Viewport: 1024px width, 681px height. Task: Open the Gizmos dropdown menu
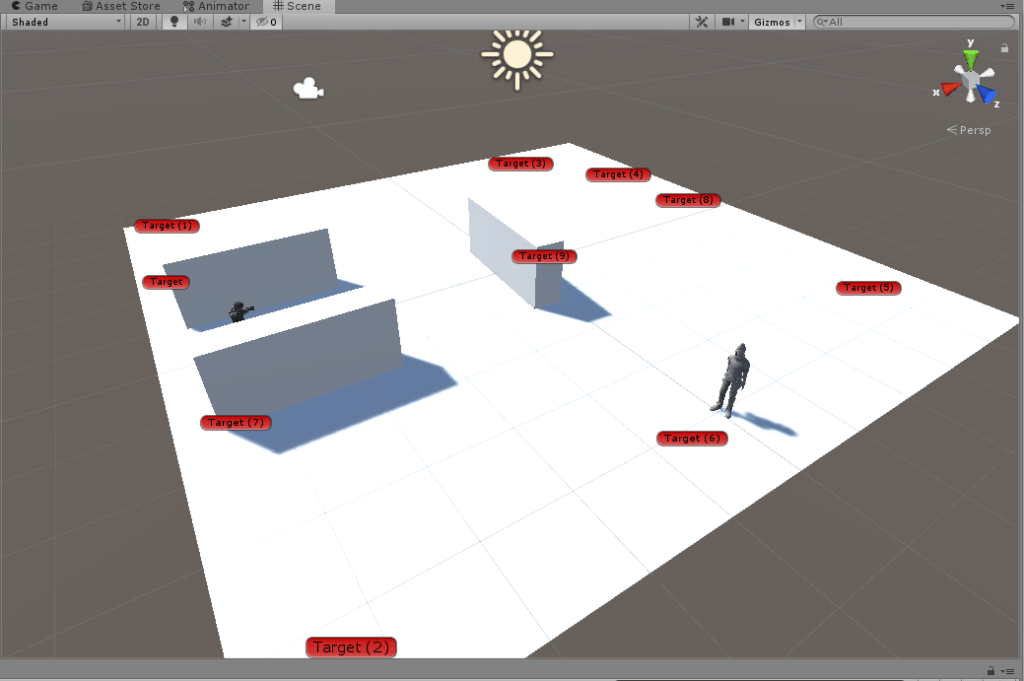coord(777,22)
